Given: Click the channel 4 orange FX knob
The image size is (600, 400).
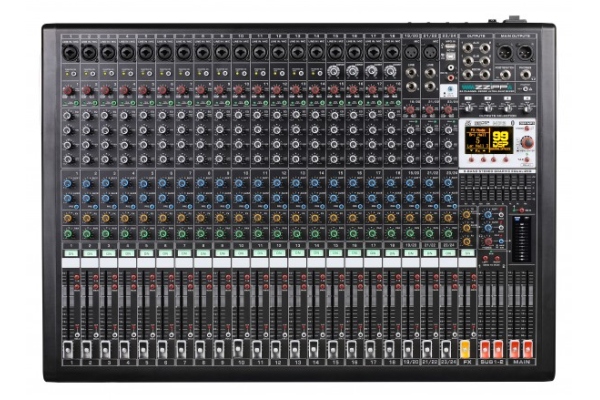Looking at the screenshot, I should click(x=124, y=218).
